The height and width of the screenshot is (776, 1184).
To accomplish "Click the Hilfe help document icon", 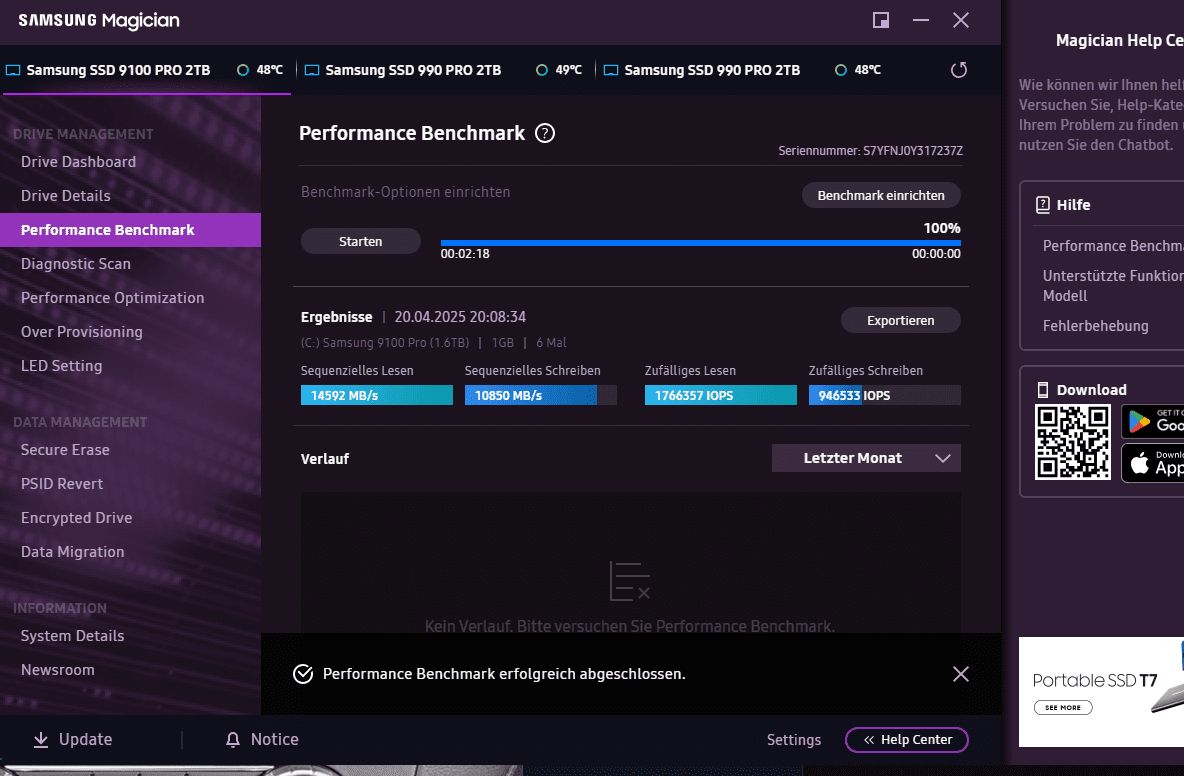I will (1043, 205).
